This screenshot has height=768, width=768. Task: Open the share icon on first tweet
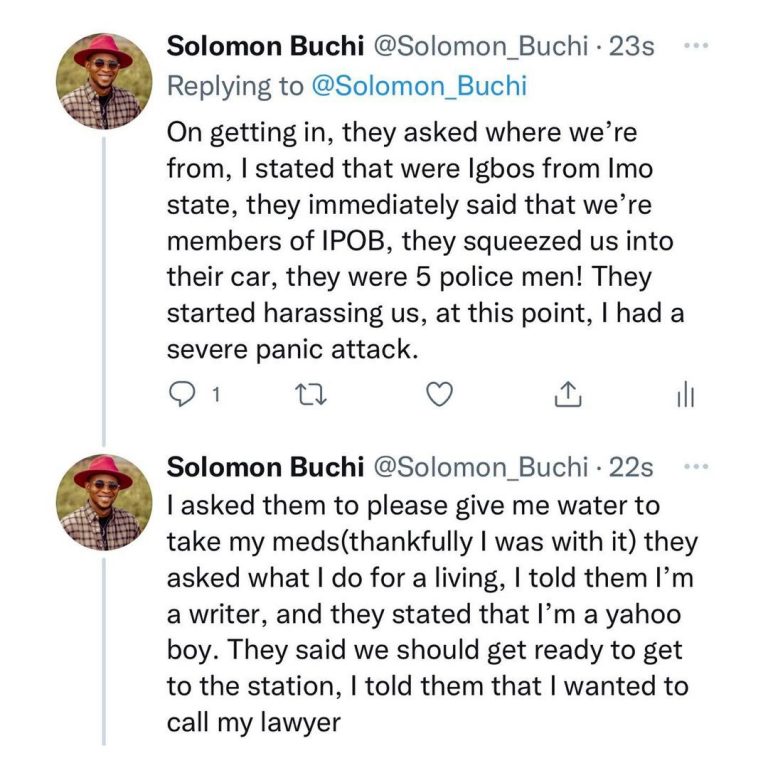pyautogui.click(x=568, y=396)
